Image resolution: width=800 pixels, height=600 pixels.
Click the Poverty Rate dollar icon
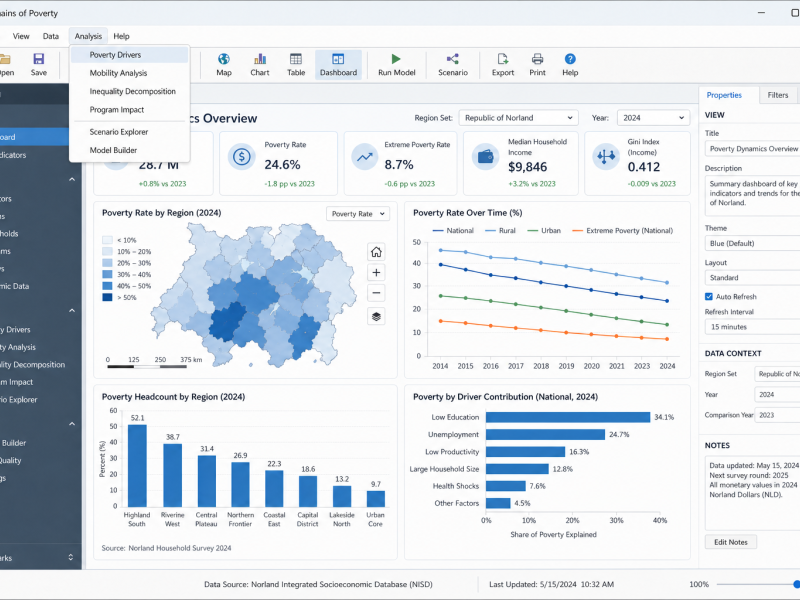pyautogui.click(x=241, y=157)
